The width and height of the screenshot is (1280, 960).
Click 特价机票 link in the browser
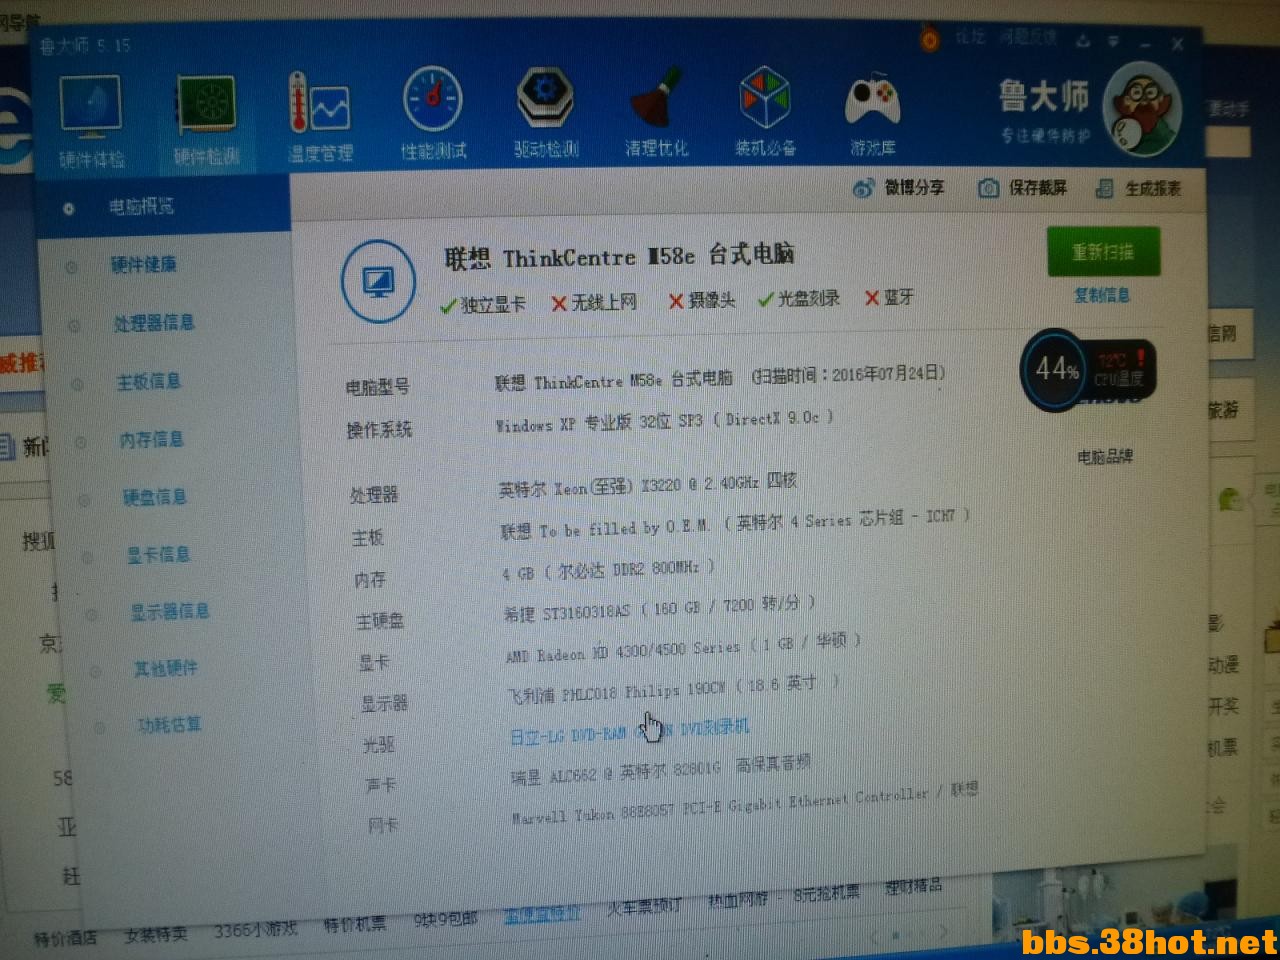pos(355,924)
